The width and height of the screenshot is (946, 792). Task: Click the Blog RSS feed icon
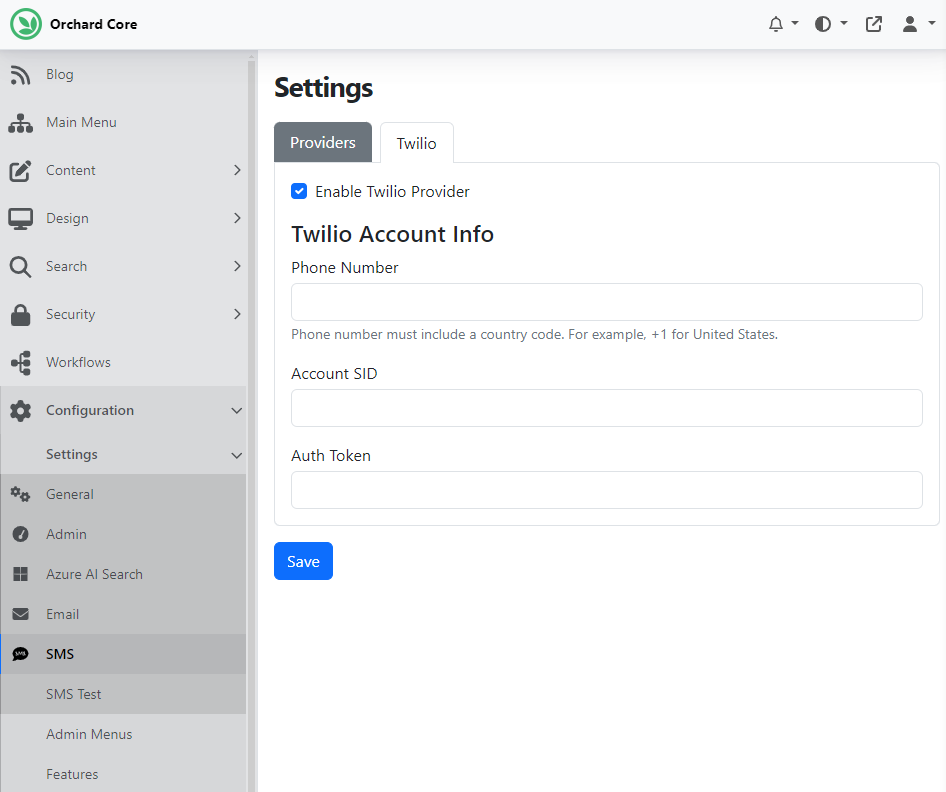tap(21, 75)
